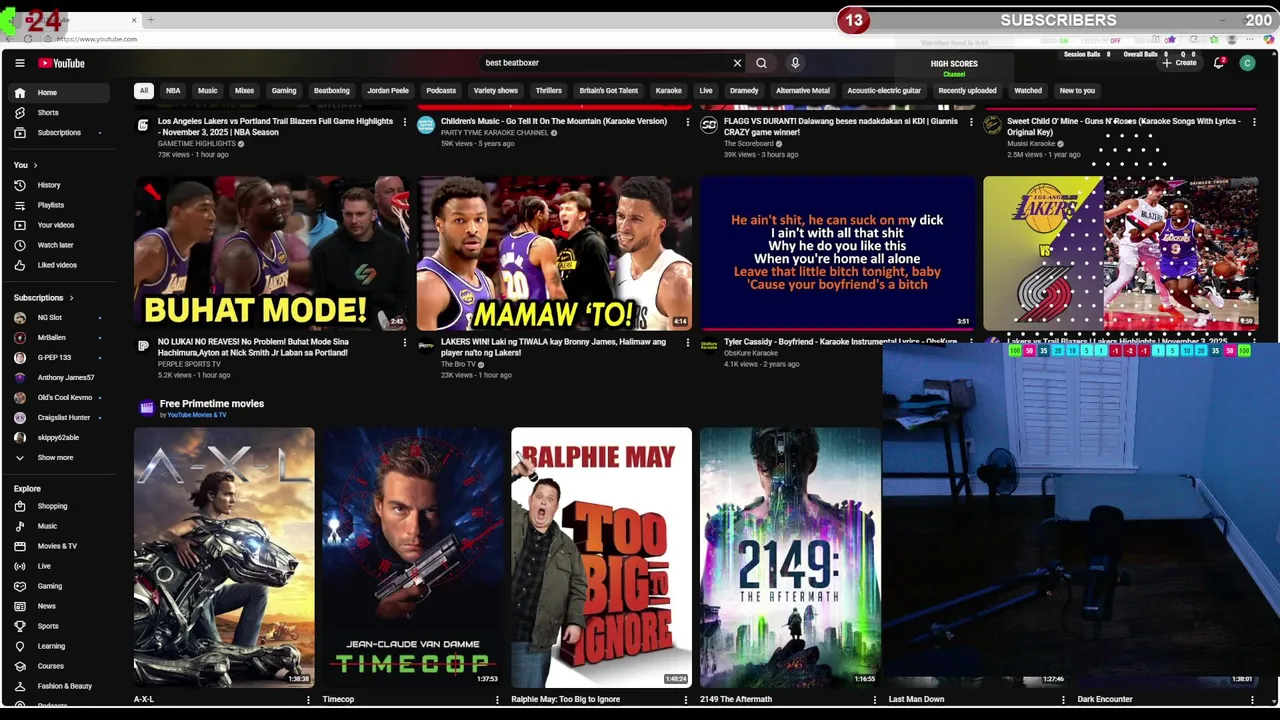
Task: Open Courses under Explore
Action: [61, 666]
